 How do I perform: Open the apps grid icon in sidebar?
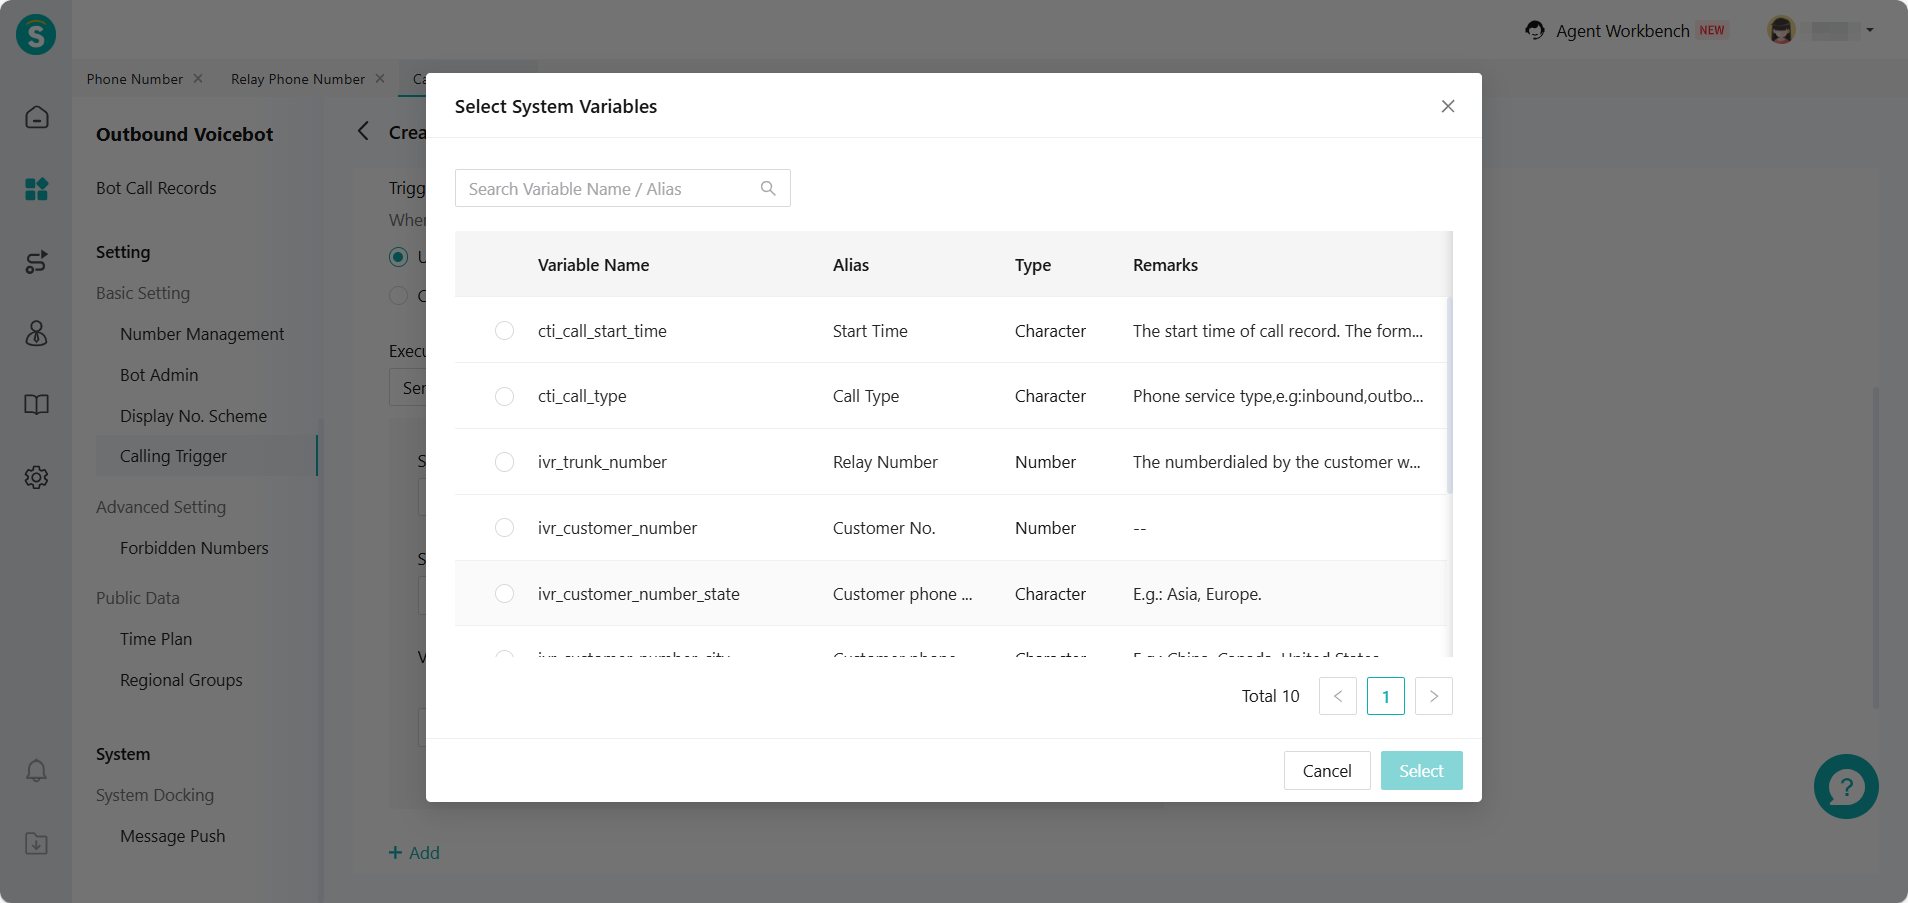(37, 189)
